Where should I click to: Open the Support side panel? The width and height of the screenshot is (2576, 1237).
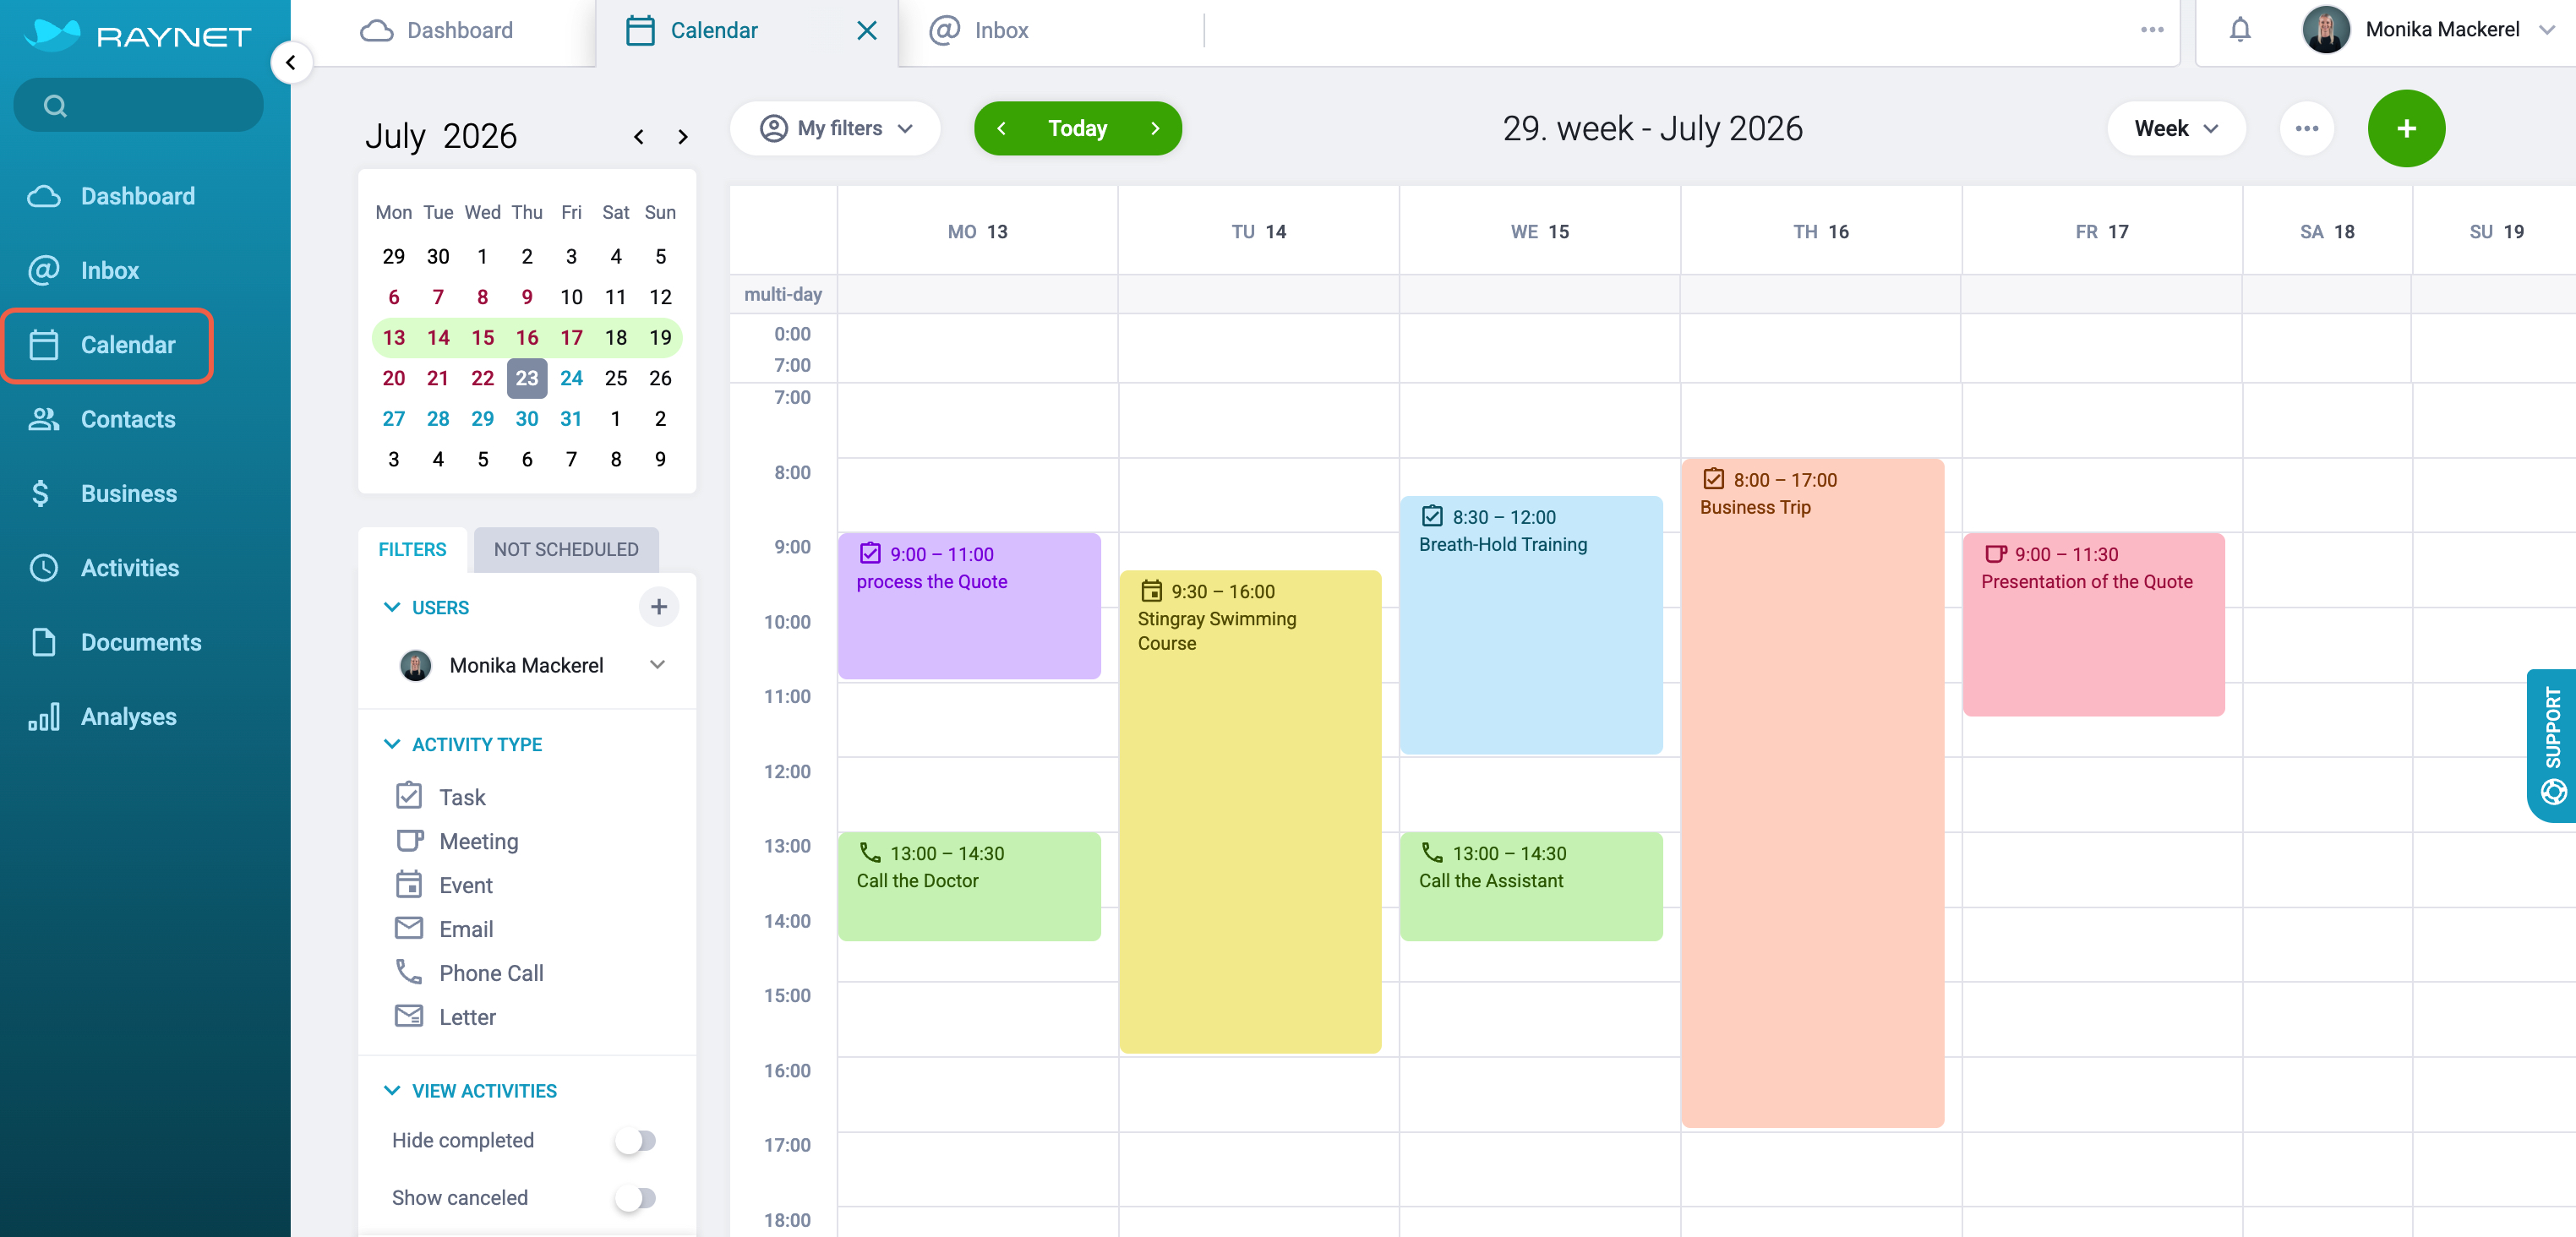[x=2552, y=744]
